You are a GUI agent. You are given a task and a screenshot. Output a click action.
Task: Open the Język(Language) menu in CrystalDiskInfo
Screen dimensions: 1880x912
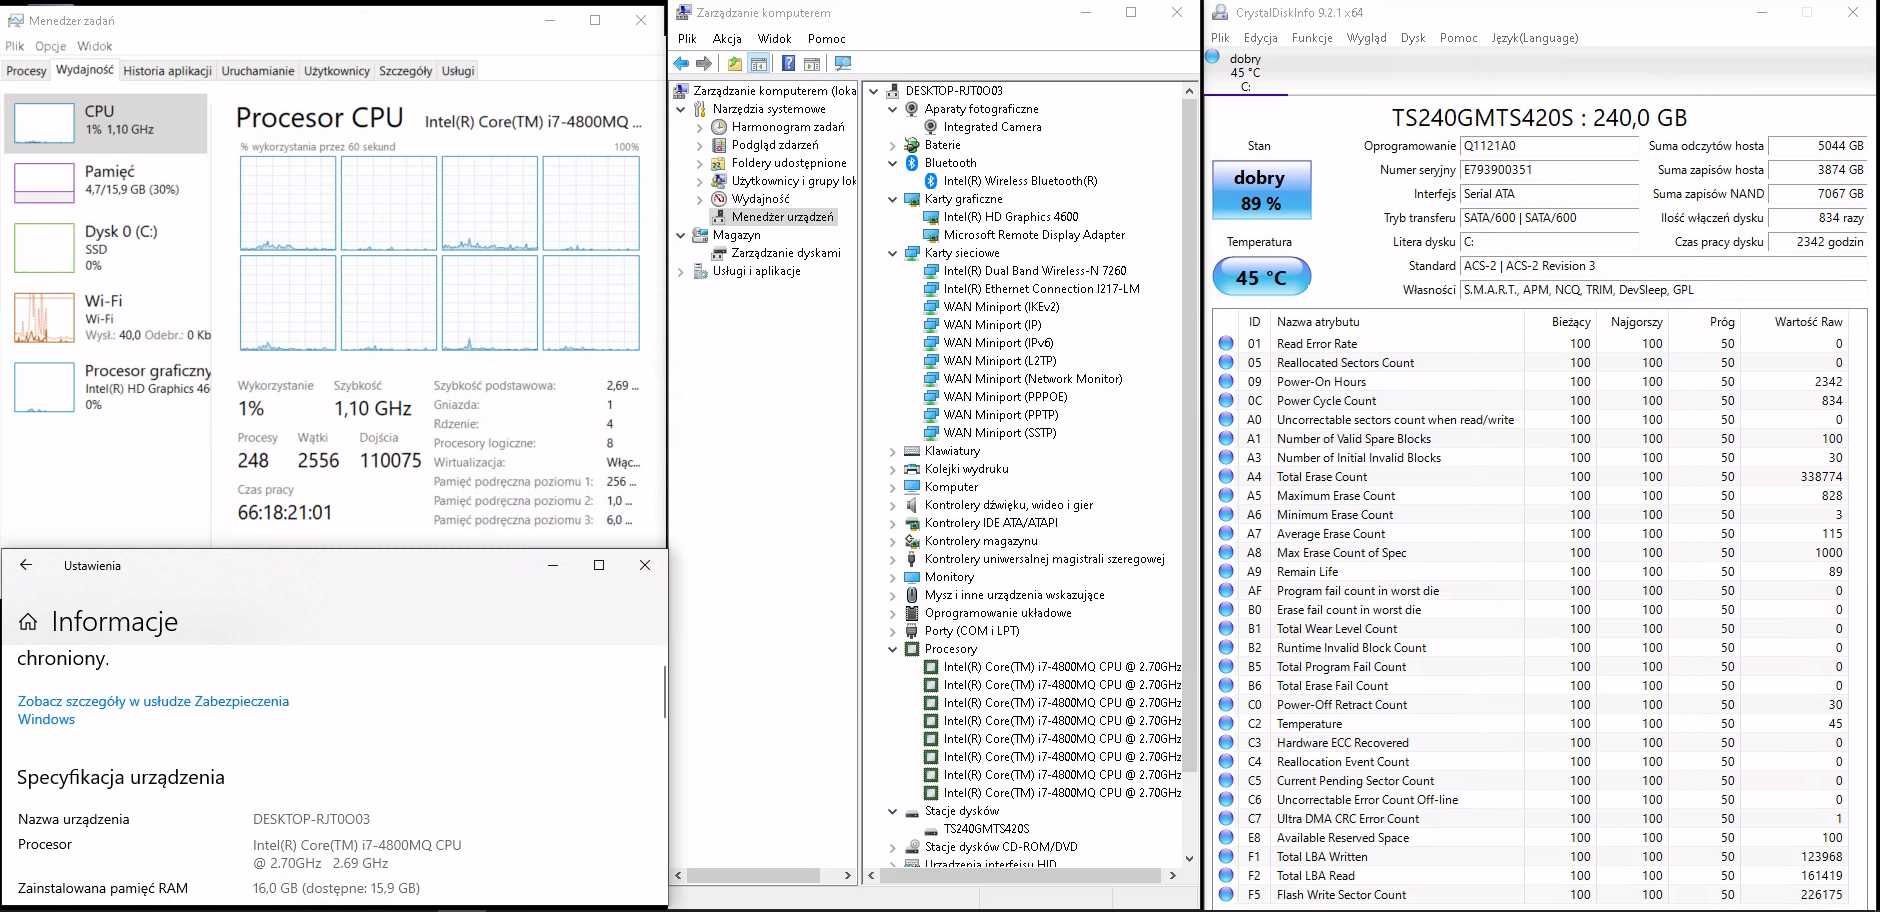pyautogui.click(x=1534, y=38)
